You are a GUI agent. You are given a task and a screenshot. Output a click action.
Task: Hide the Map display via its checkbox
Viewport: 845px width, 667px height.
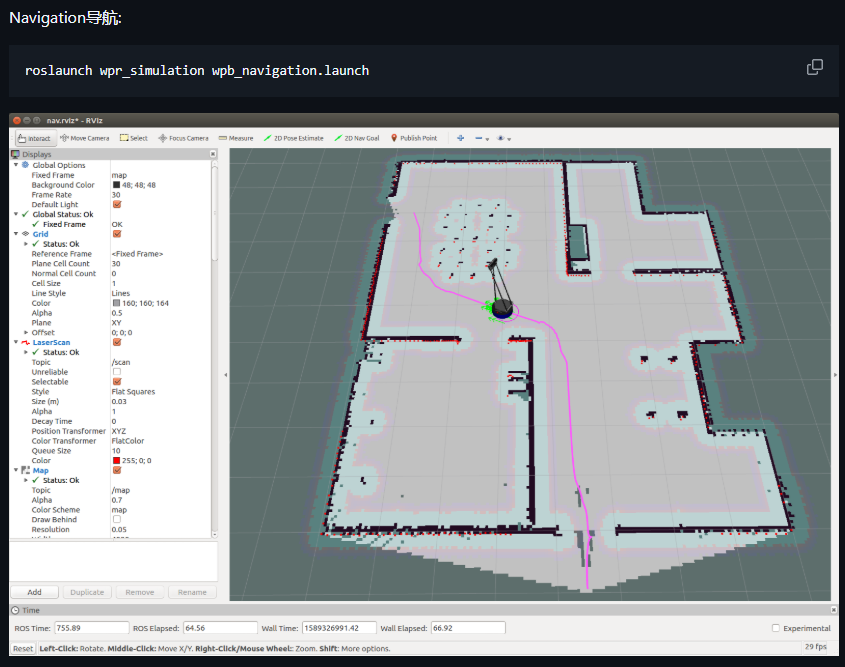pos(117,470)
